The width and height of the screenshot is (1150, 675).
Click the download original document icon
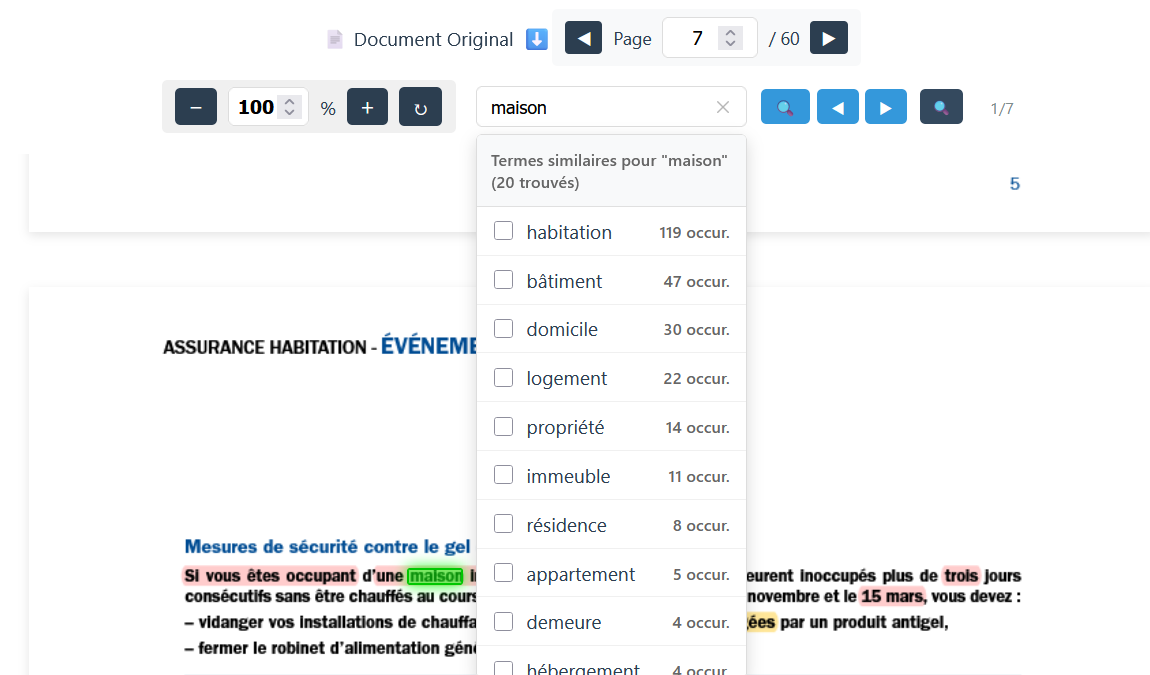coord(537,39)
